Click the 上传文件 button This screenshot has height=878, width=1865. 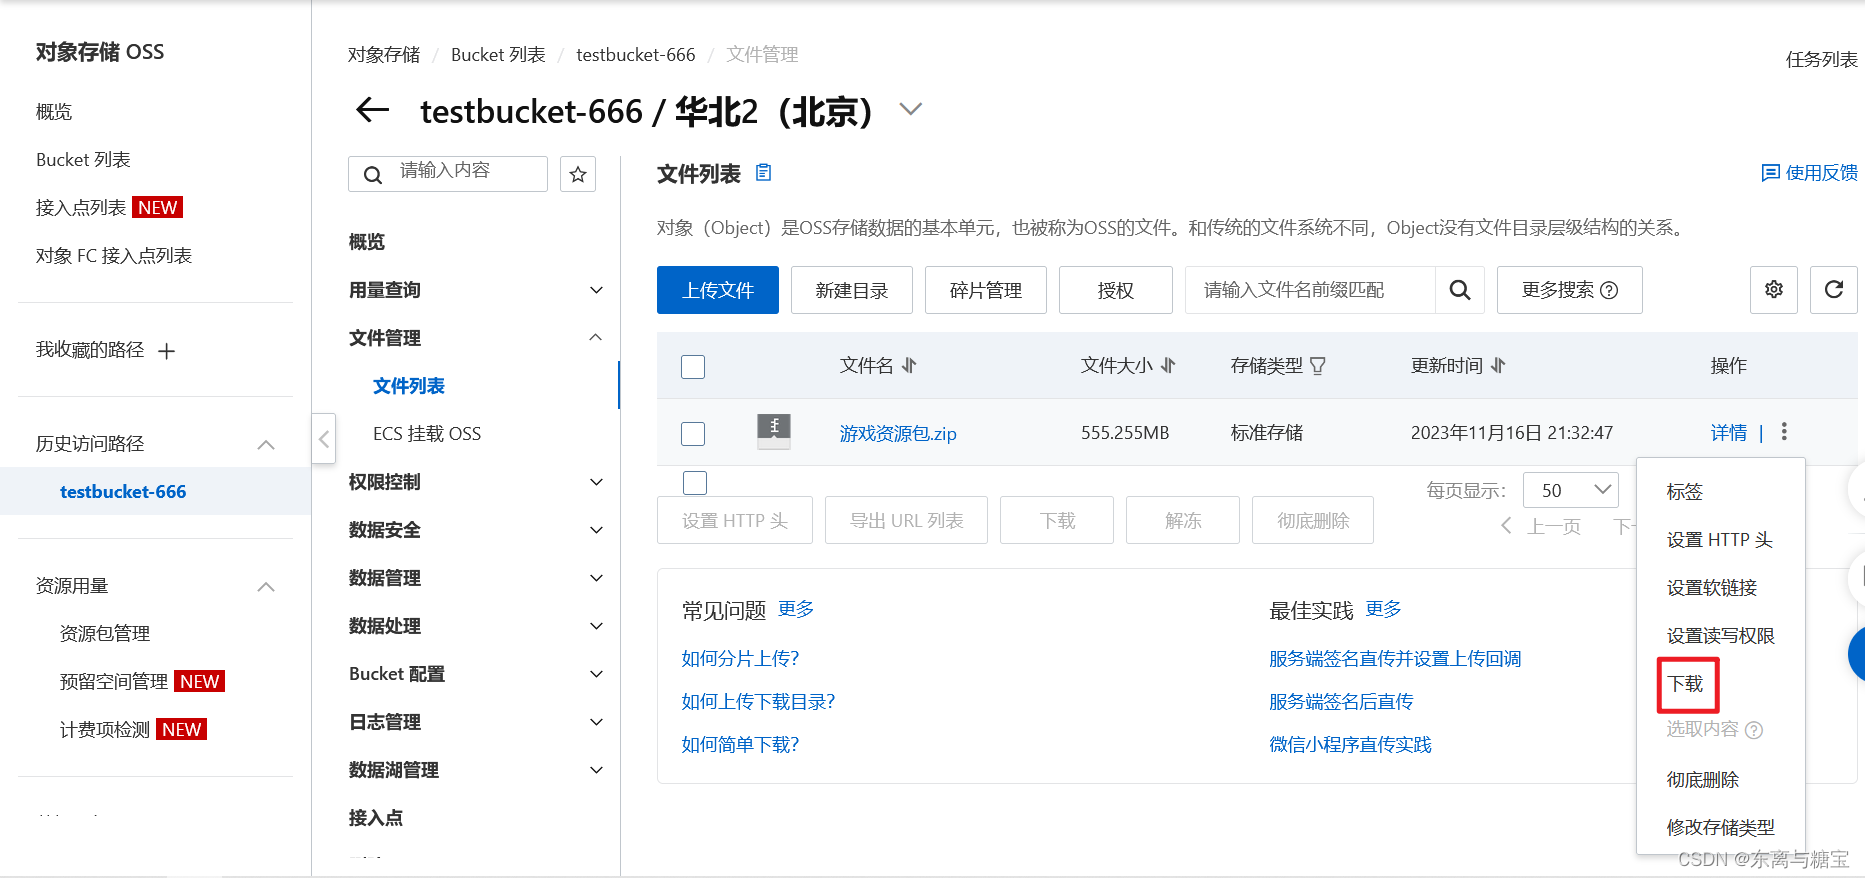tap(718, 290)
